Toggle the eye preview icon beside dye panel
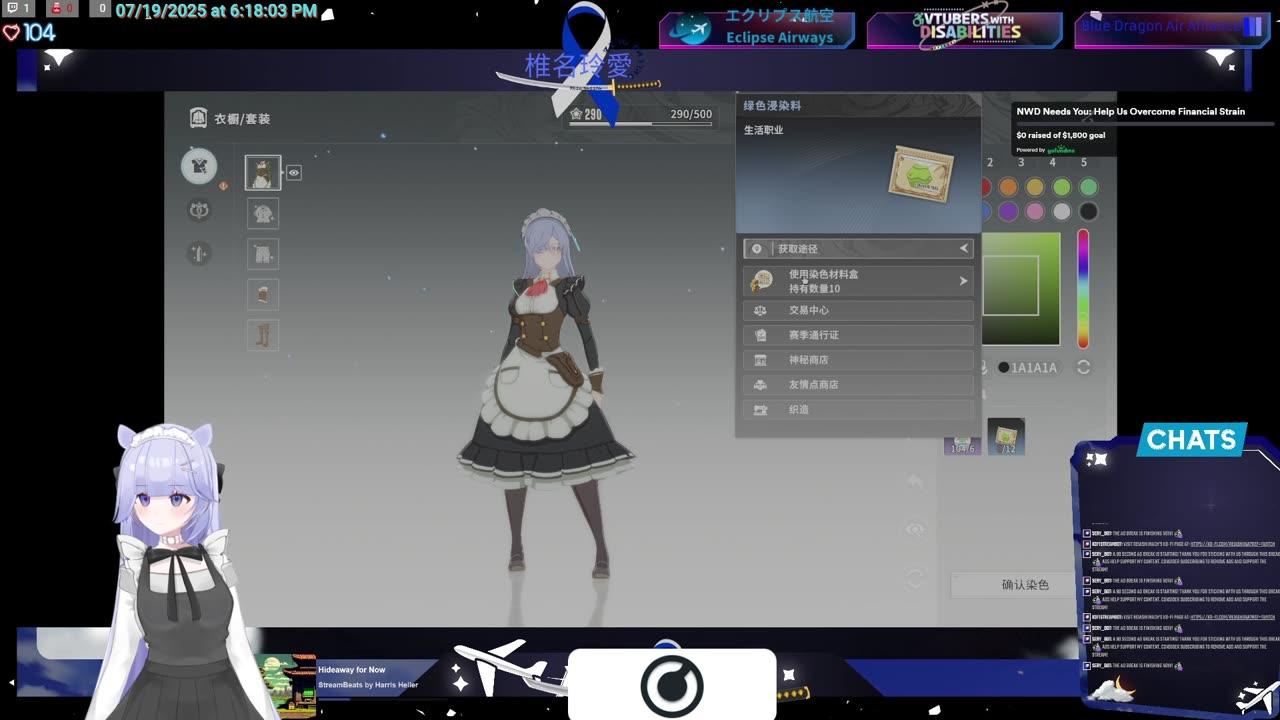 pos(914,530)
